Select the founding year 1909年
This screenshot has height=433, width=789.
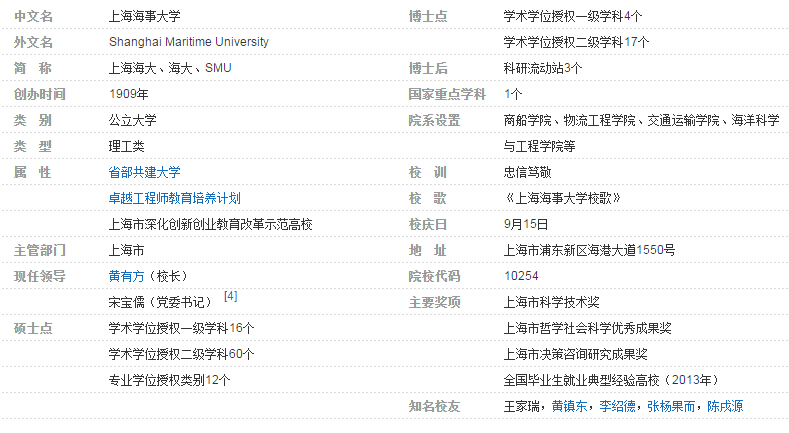click(x=129, y=95)
